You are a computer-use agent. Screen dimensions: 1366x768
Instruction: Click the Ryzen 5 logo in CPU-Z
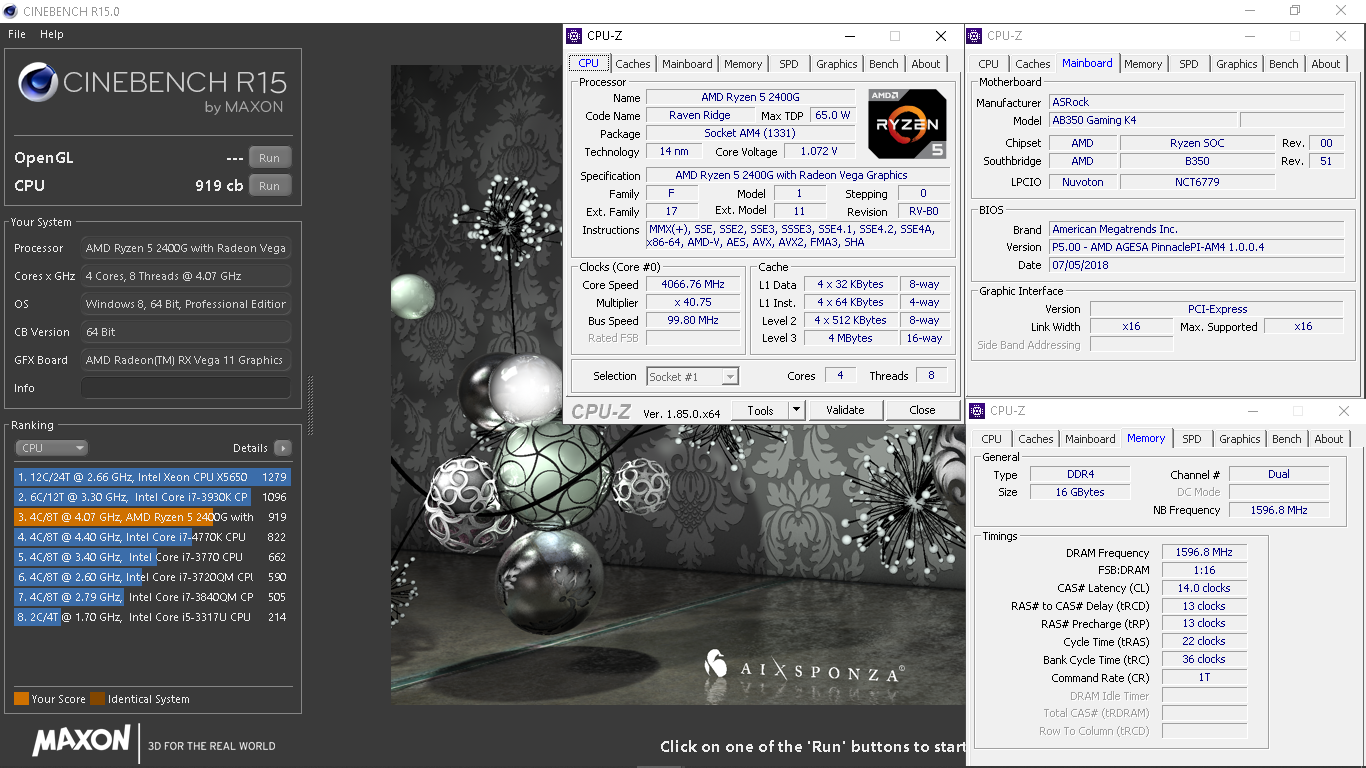click(907, 124)
